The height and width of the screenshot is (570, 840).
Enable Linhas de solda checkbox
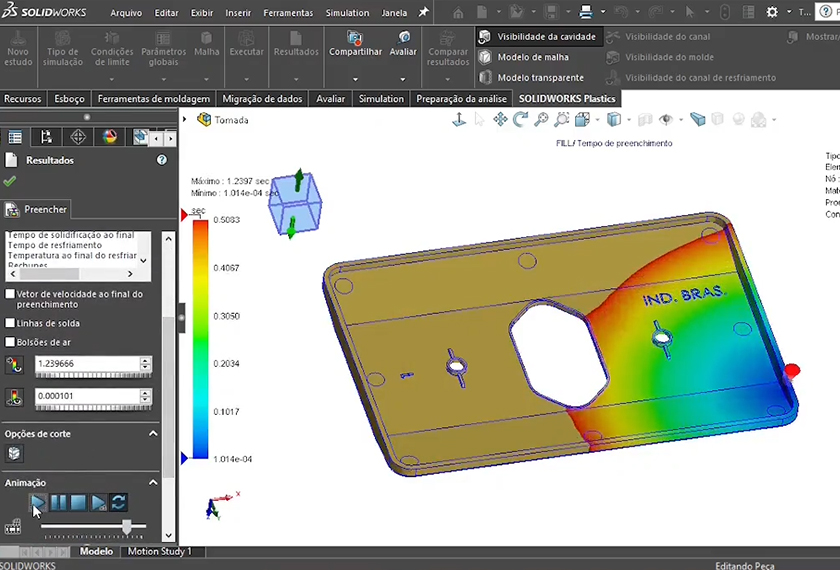10,323
